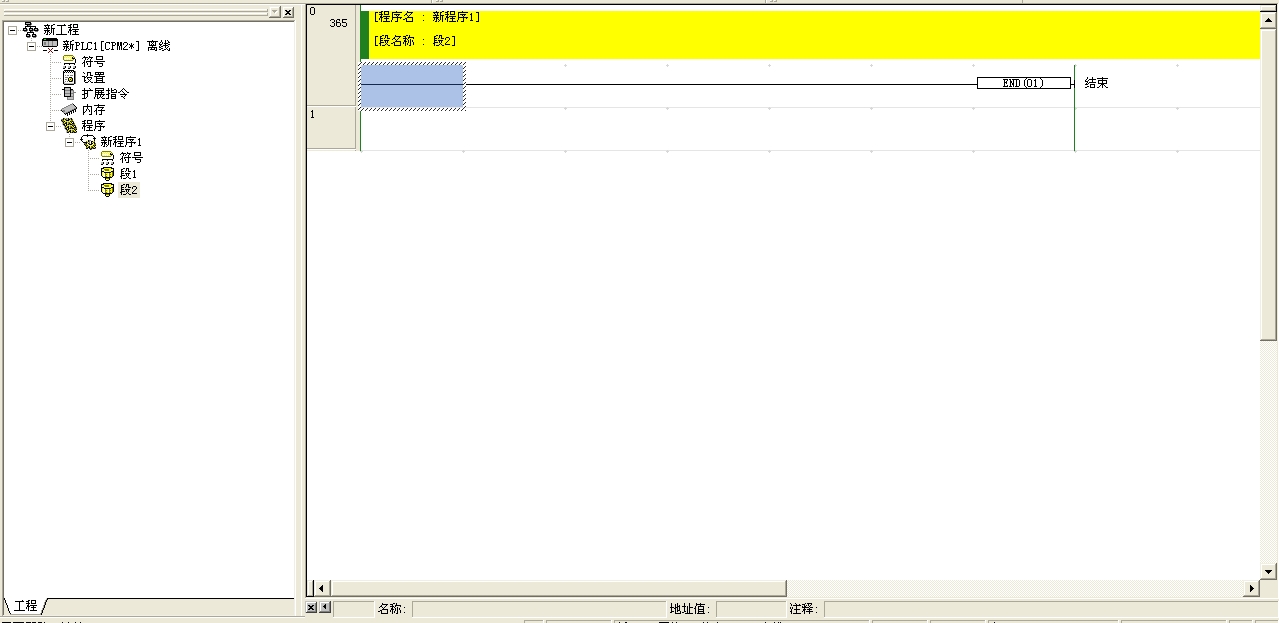Switch to the 工程 tab
This screenshot has width=1279, height=623.
25,606
